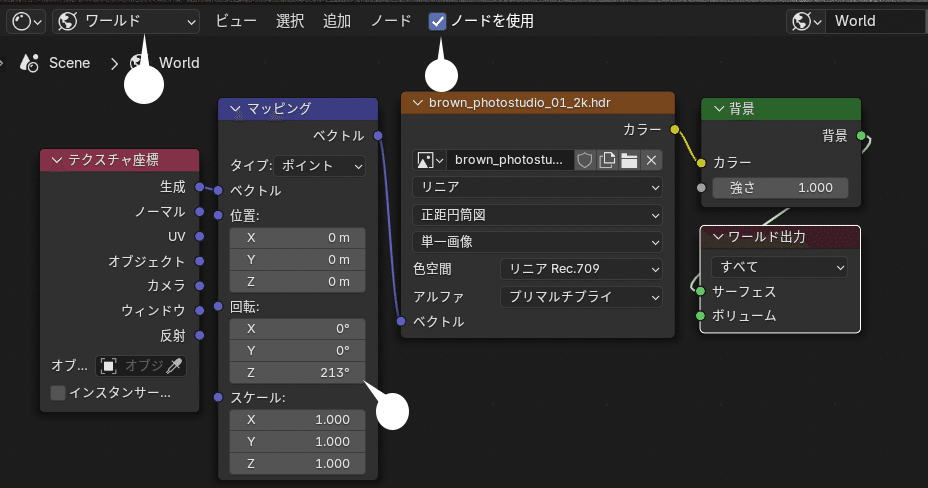Click the Scene breadcrumb label
The image size is (928, 488).
coord(69,63)
